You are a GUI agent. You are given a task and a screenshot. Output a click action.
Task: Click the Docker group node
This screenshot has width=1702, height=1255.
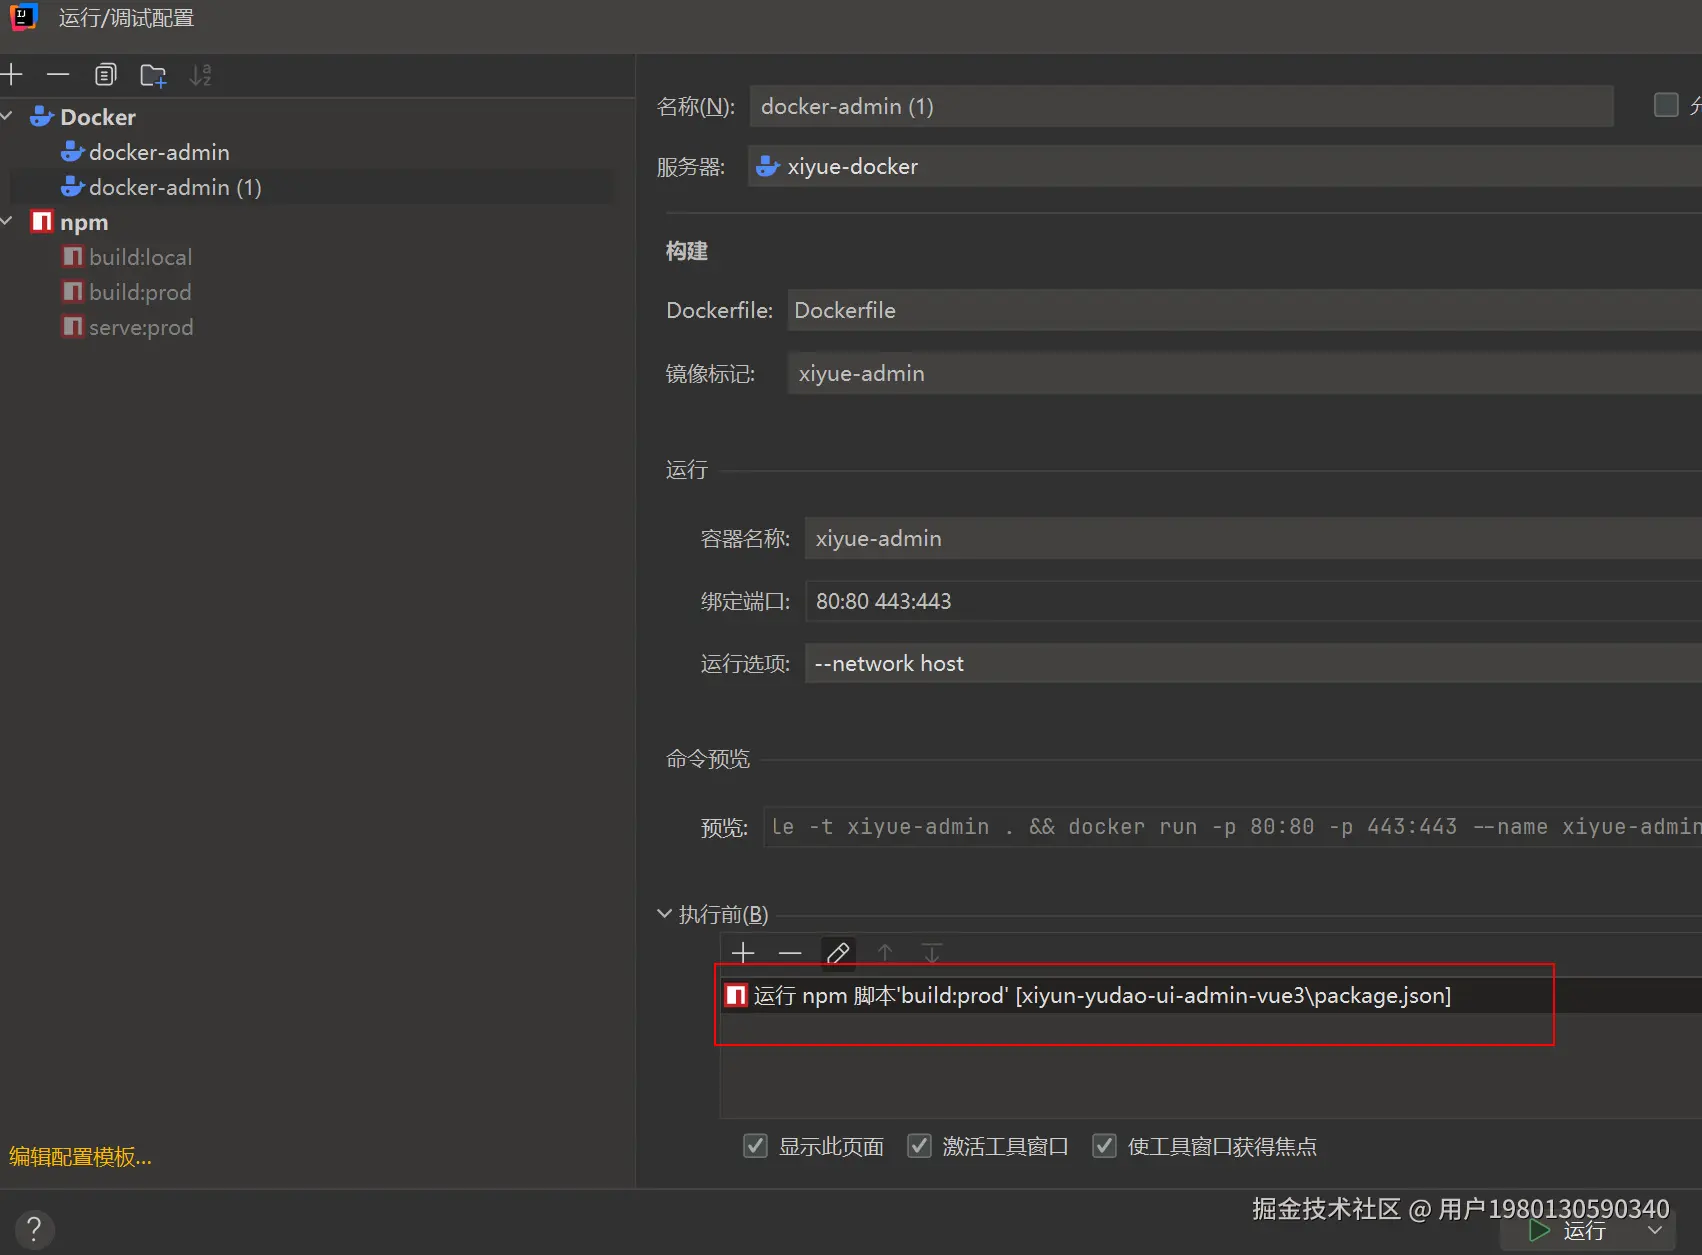97,117
